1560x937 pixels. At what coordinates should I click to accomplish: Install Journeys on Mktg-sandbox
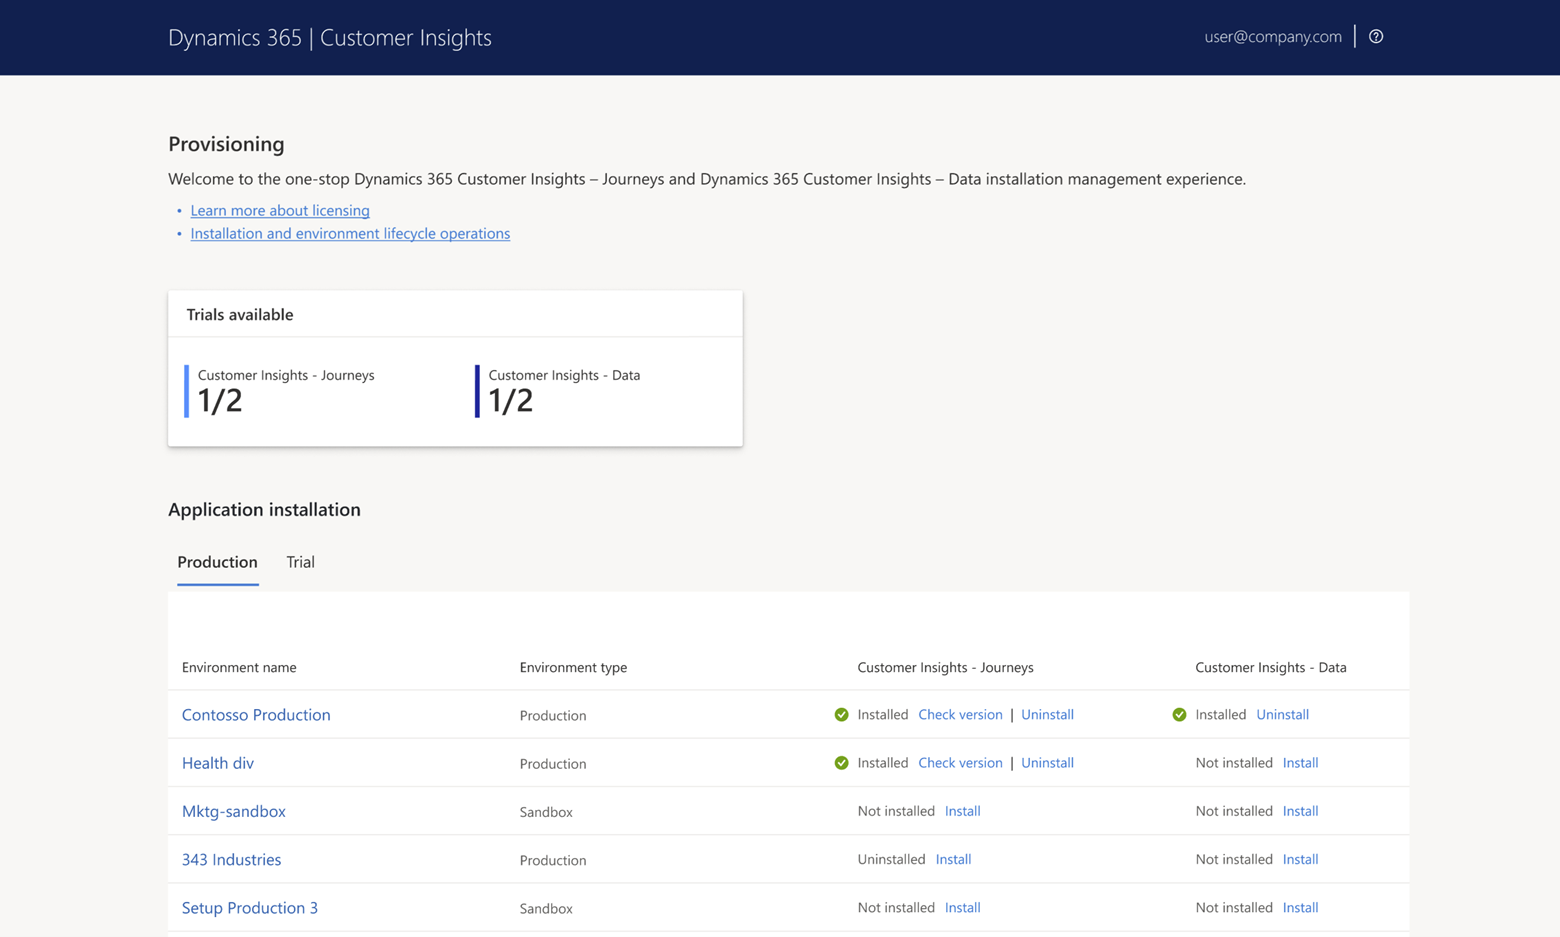pos(962,811)
